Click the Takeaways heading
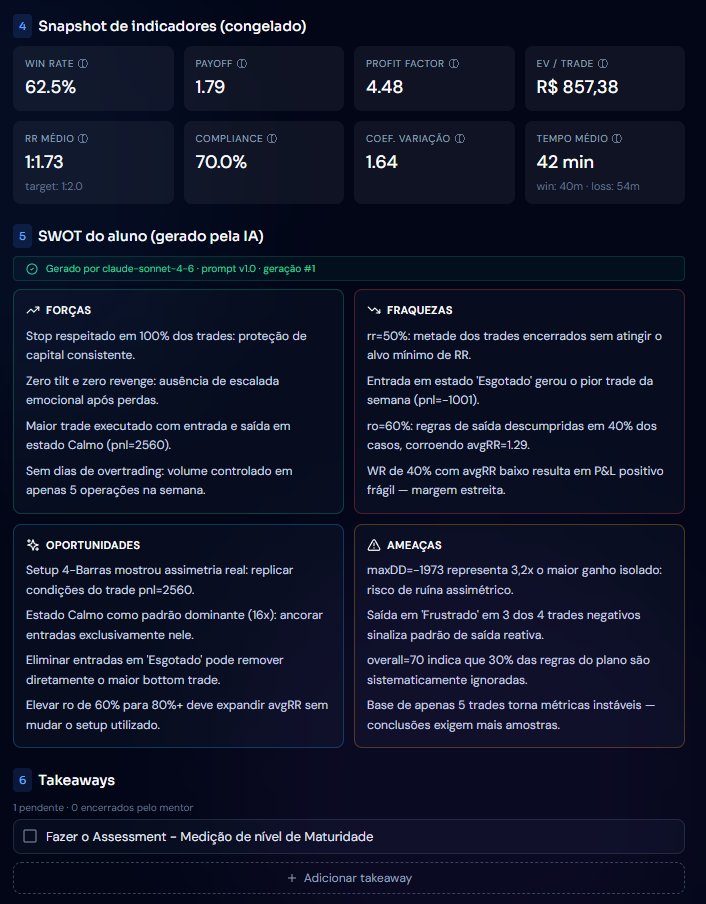706x904 pixels. (77, 780)
